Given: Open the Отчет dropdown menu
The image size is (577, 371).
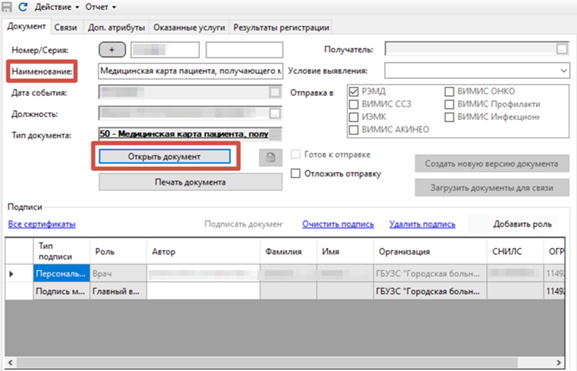Looking at the screenshot, I should click(x=101, y=7).
